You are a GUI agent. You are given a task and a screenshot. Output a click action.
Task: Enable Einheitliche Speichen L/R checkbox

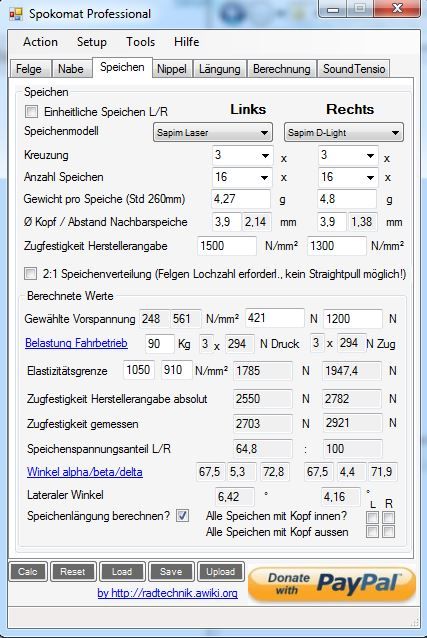(x=31, y=111)
